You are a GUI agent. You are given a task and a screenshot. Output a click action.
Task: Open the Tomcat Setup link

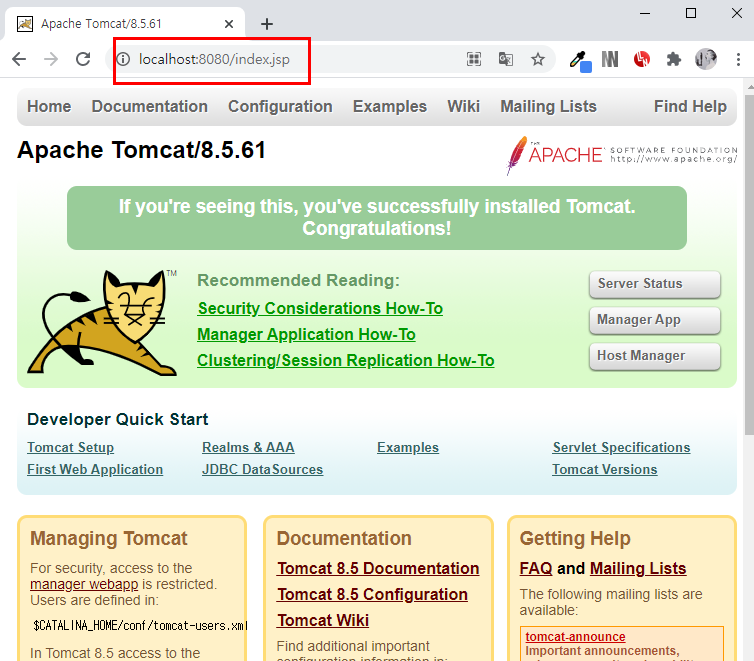click(71, 448)
